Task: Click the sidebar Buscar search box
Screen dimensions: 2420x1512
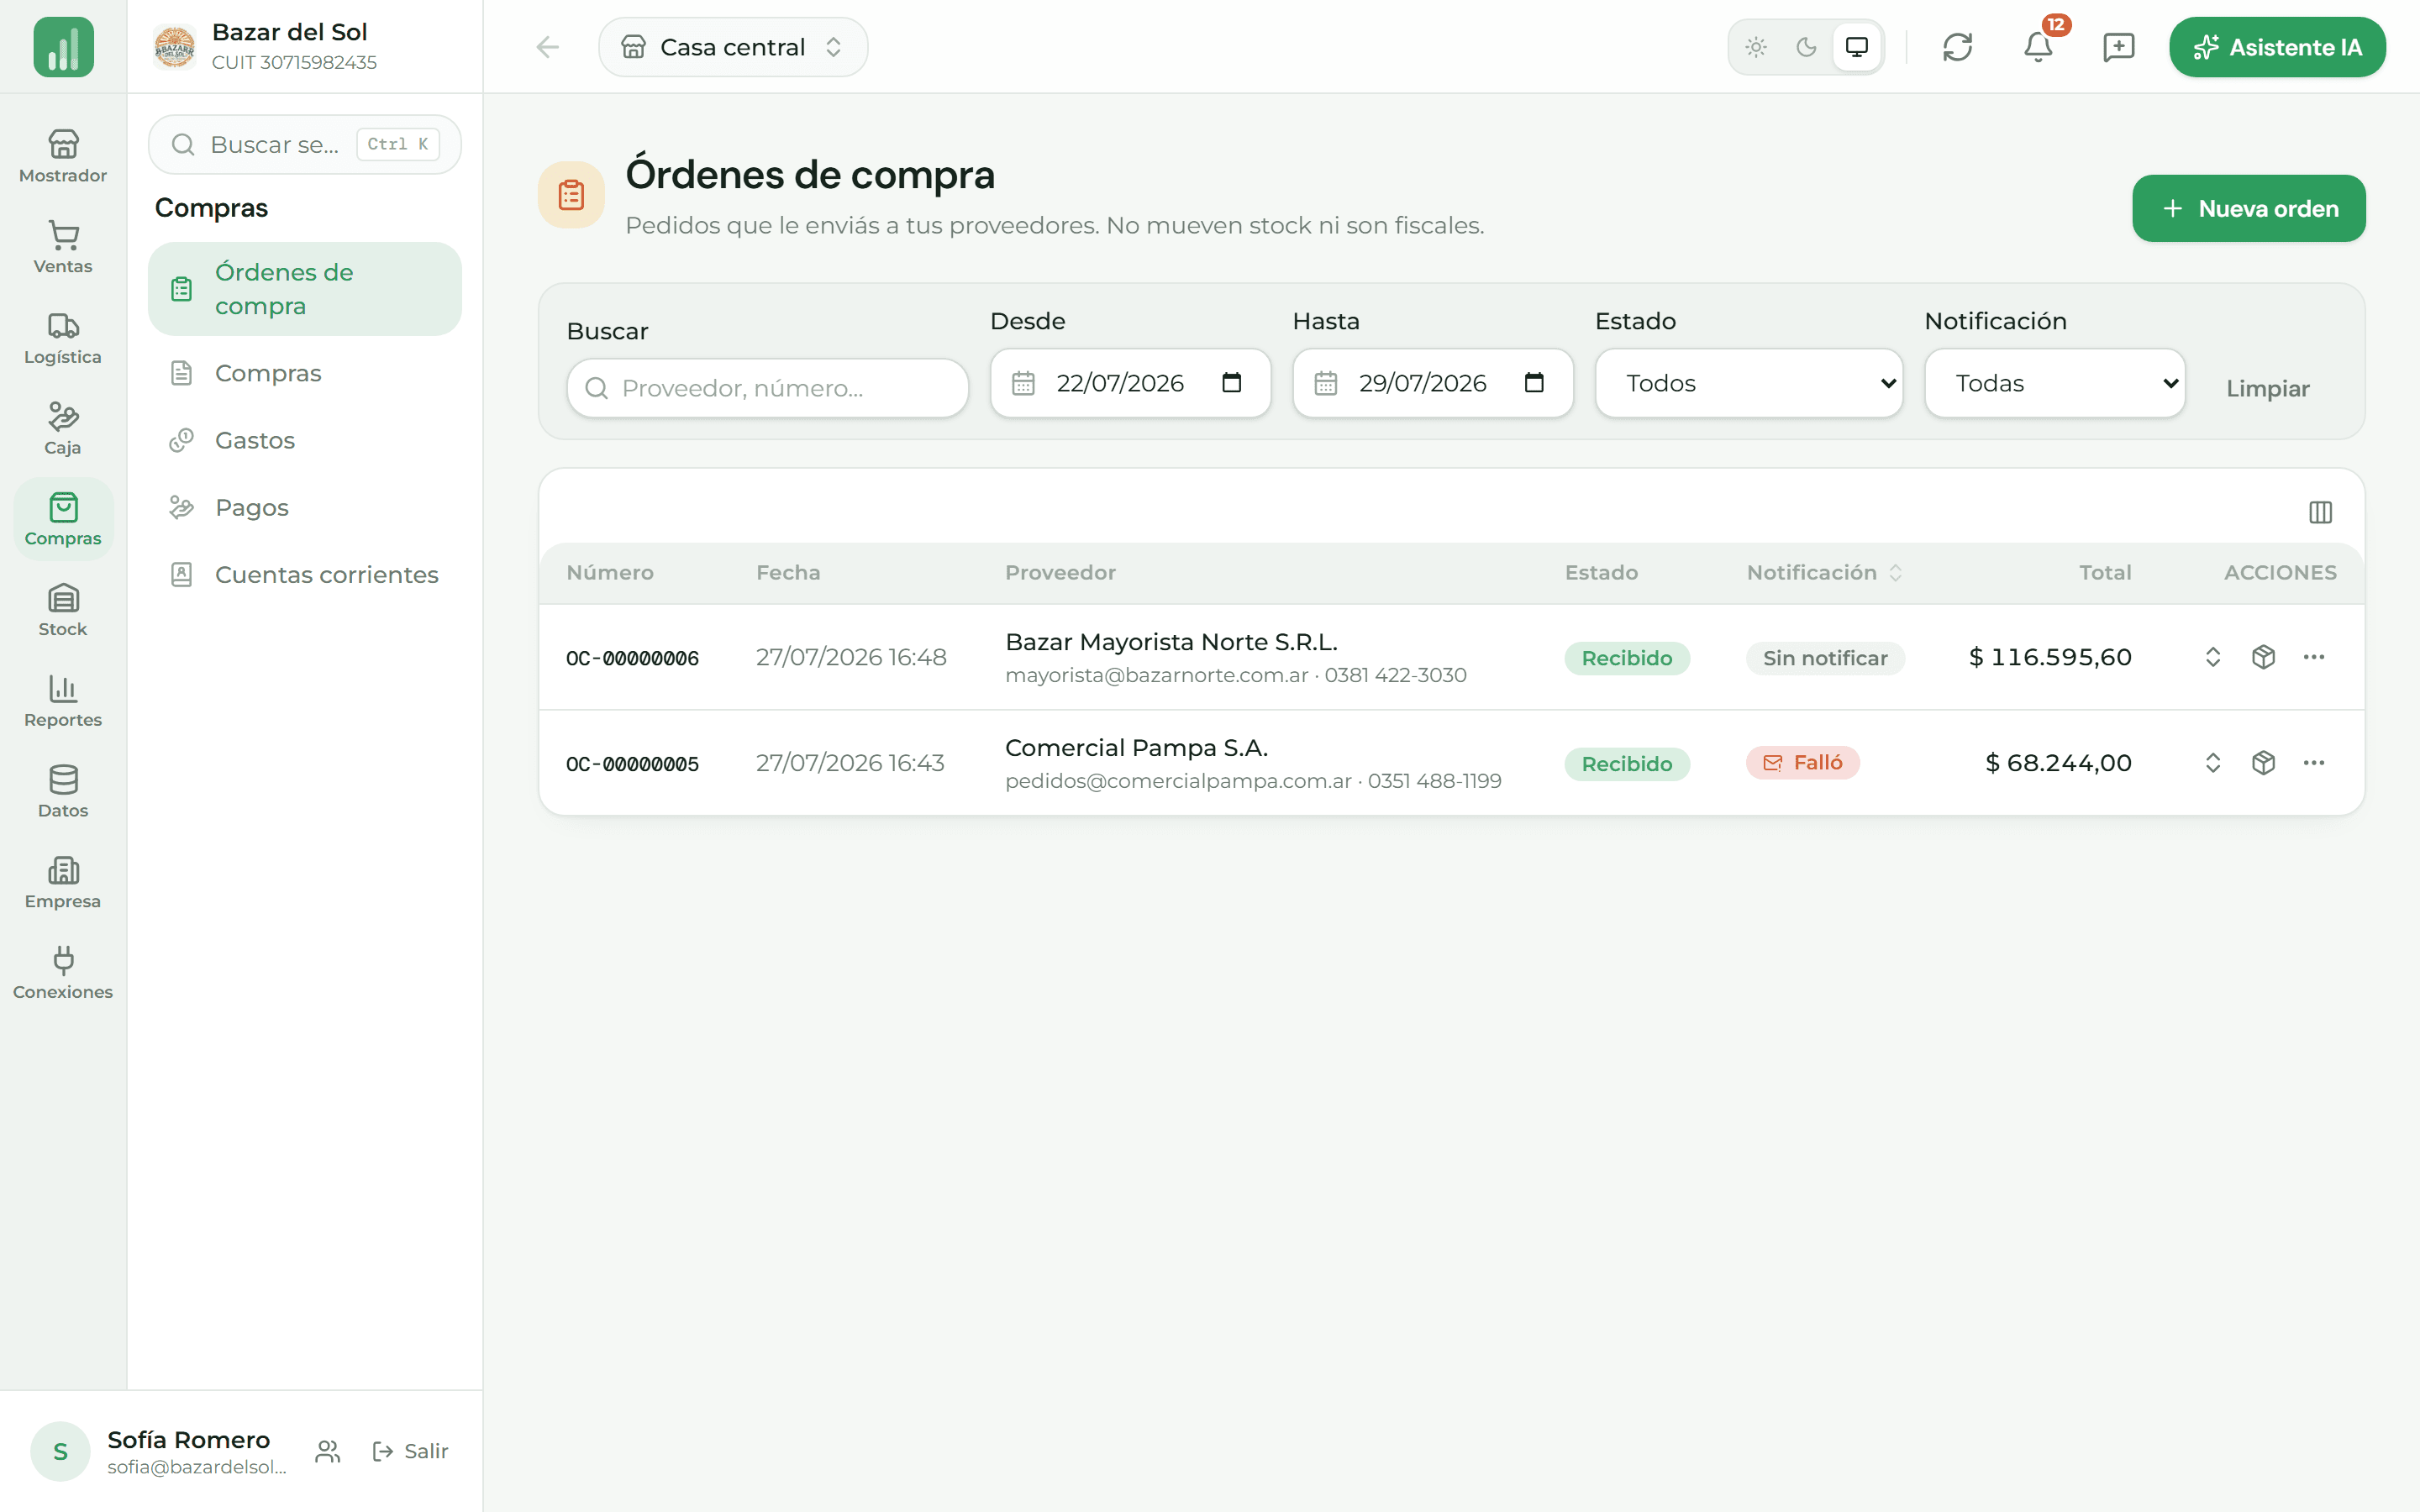Action: pyautogui.click(x=305, y=144)
